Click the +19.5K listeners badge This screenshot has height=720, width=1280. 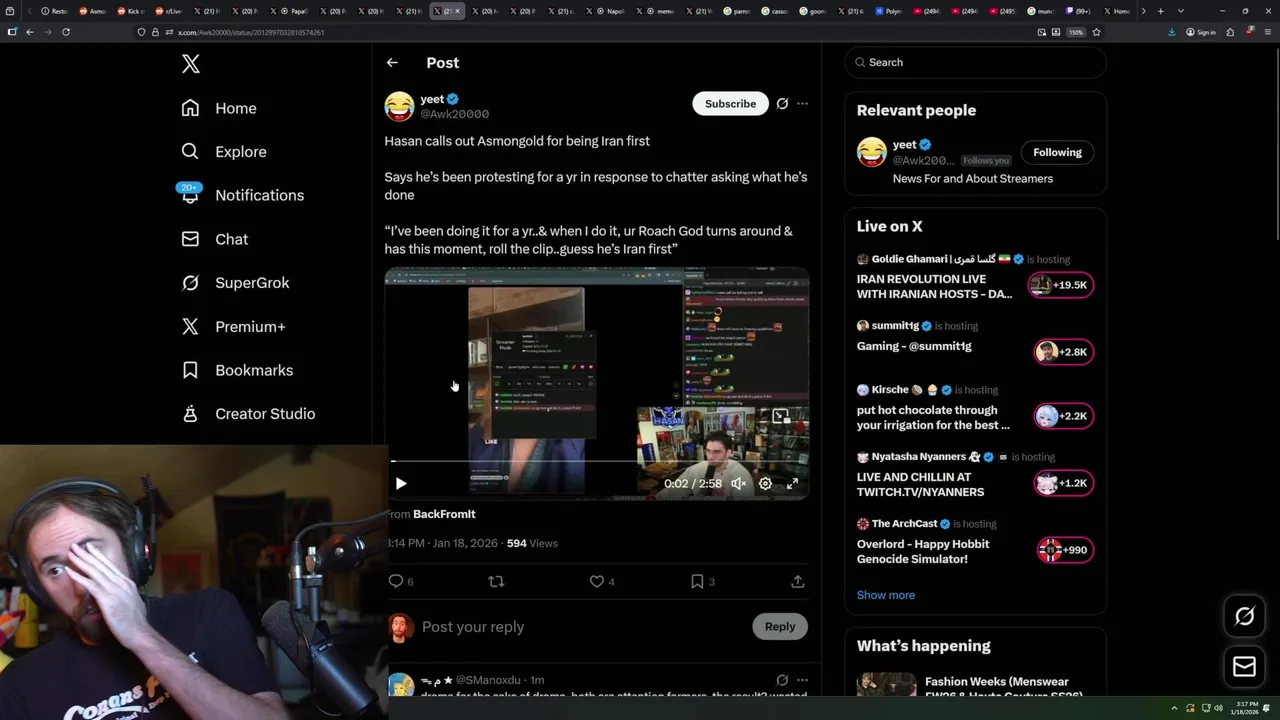tap(1061, 285)
